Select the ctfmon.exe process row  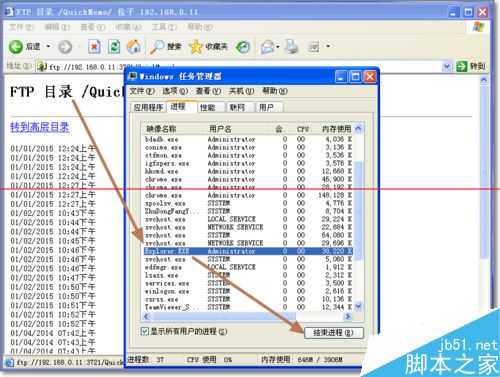coord(248,155)
